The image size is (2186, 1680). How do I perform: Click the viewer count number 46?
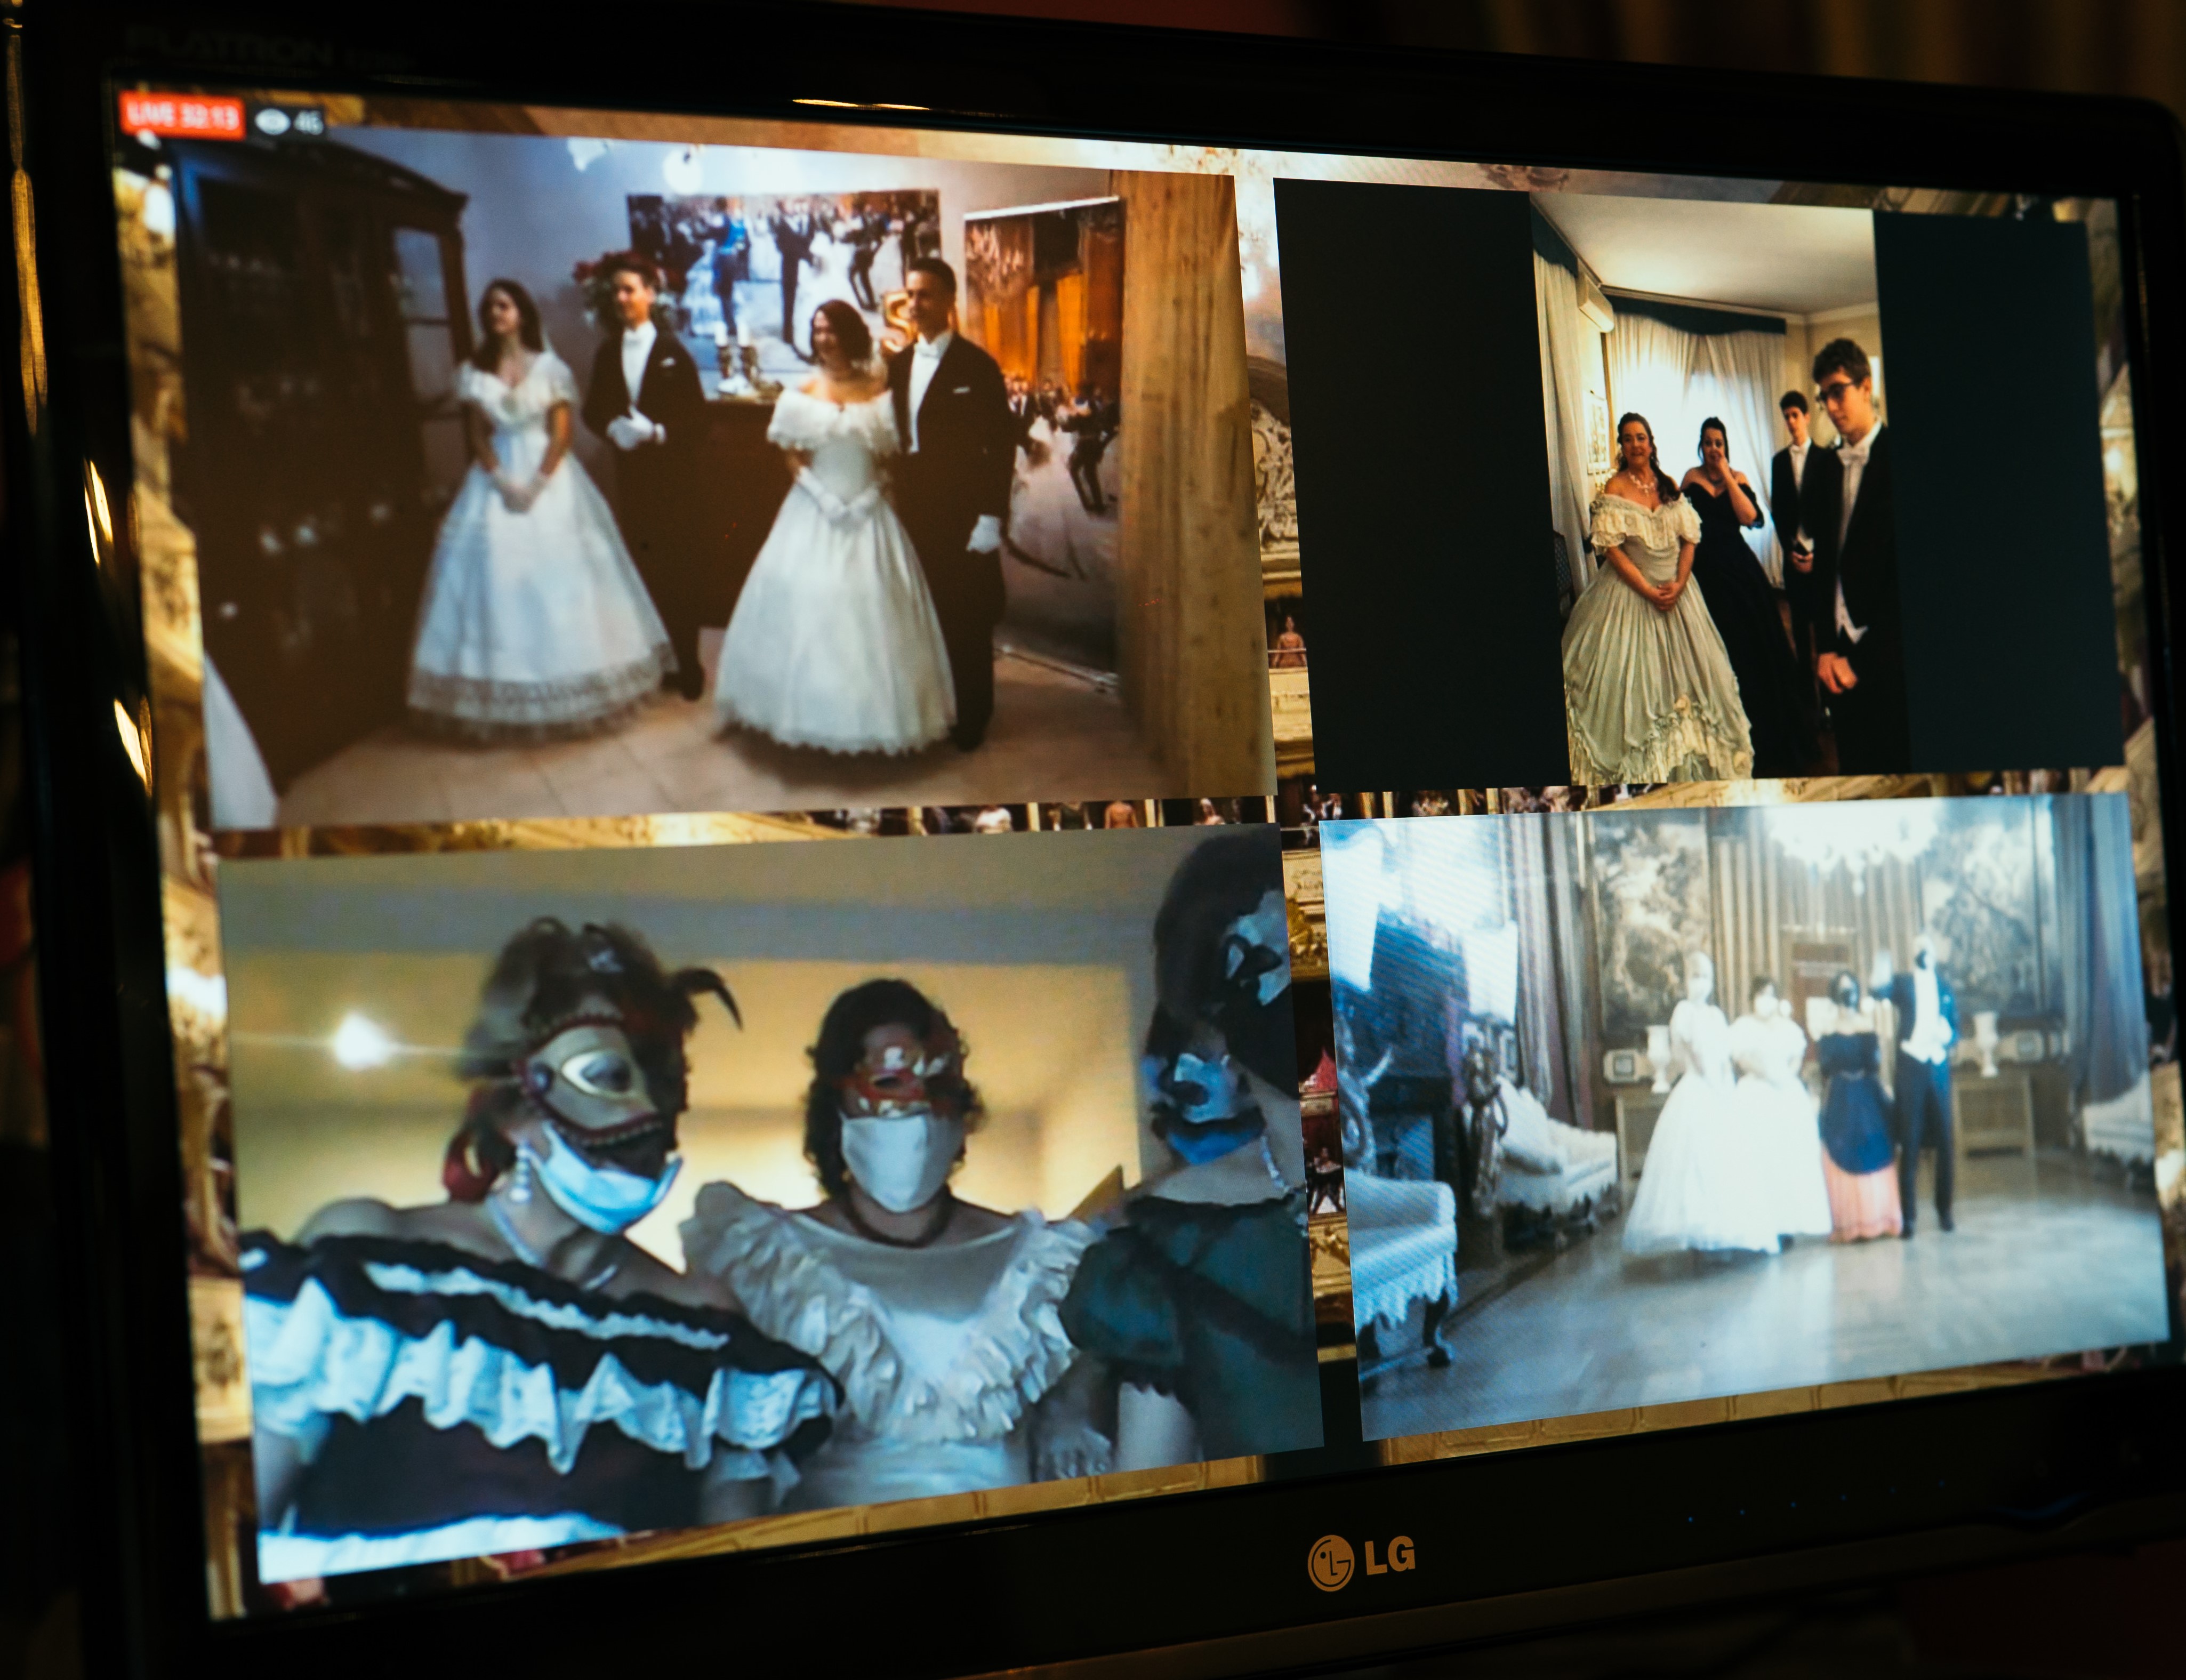click(309, 123)
